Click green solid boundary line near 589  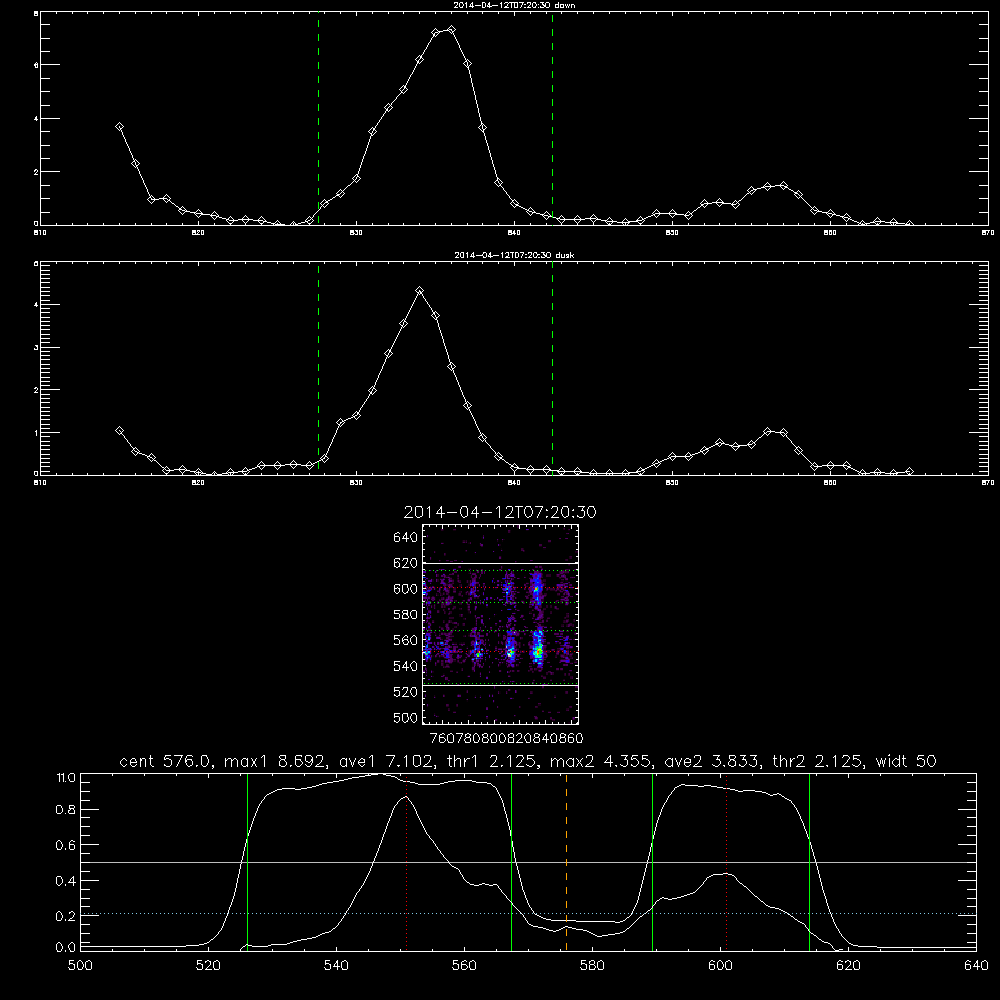tap(652, 861)
